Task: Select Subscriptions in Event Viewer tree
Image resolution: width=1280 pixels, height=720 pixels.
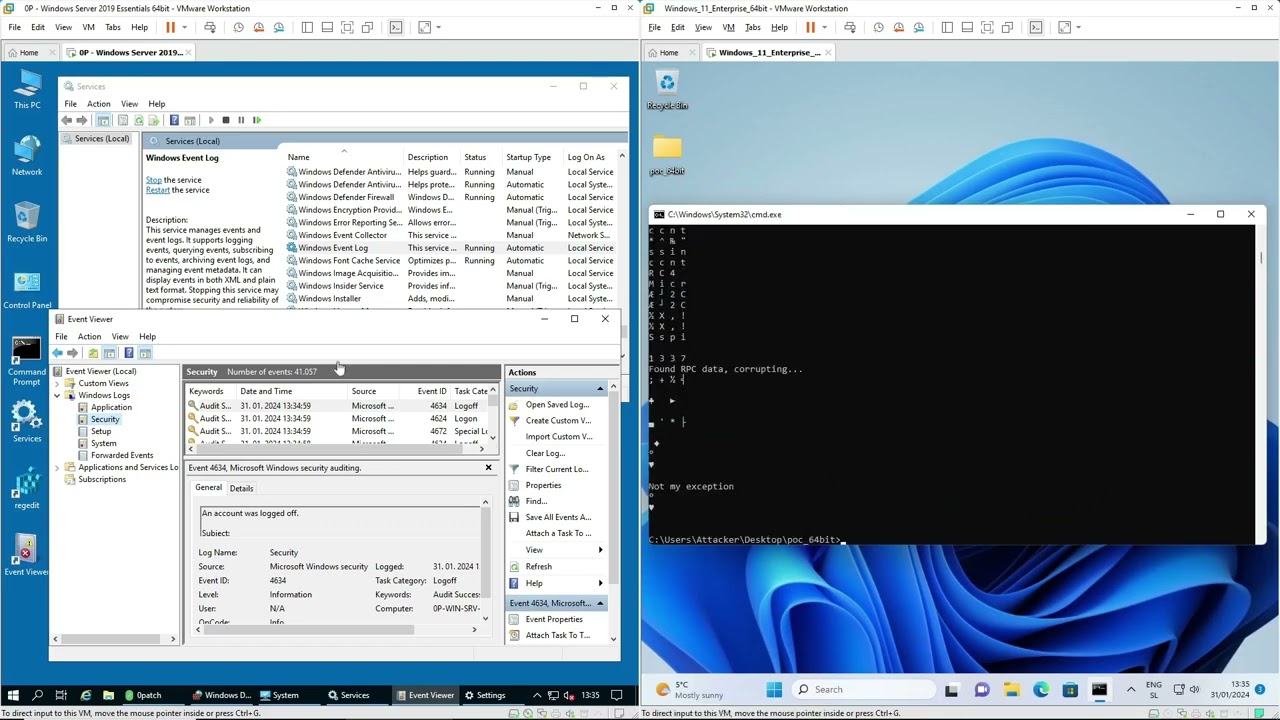Action: coord(102,479)
